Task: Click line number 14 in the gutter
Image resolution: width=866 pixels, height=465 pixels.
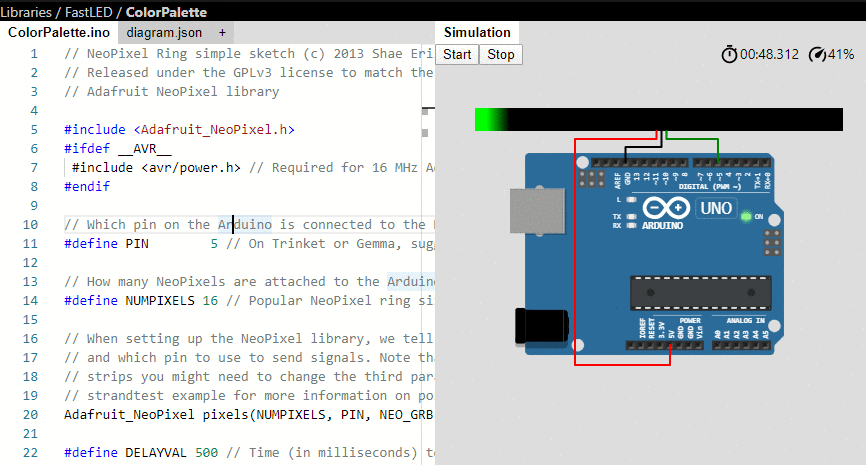Action: (33, 300)
